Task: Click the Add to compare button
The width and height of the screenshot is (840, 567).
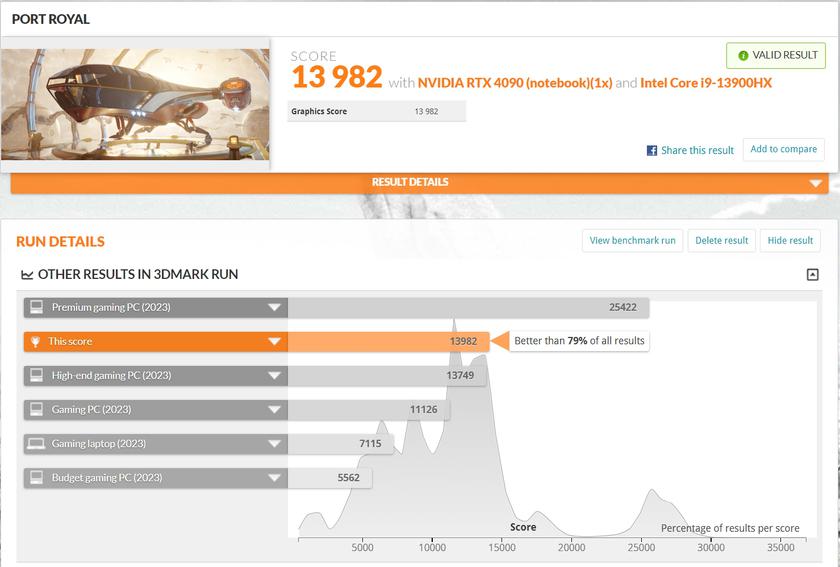Action: coord(783,149)
